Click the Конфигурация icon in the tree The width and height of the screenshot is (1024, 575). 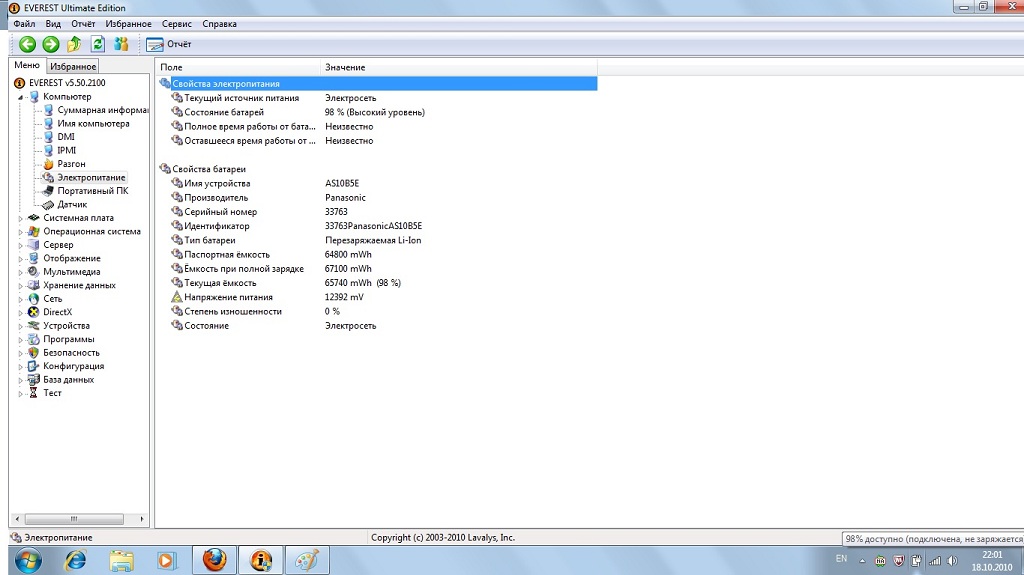point(33,366)
